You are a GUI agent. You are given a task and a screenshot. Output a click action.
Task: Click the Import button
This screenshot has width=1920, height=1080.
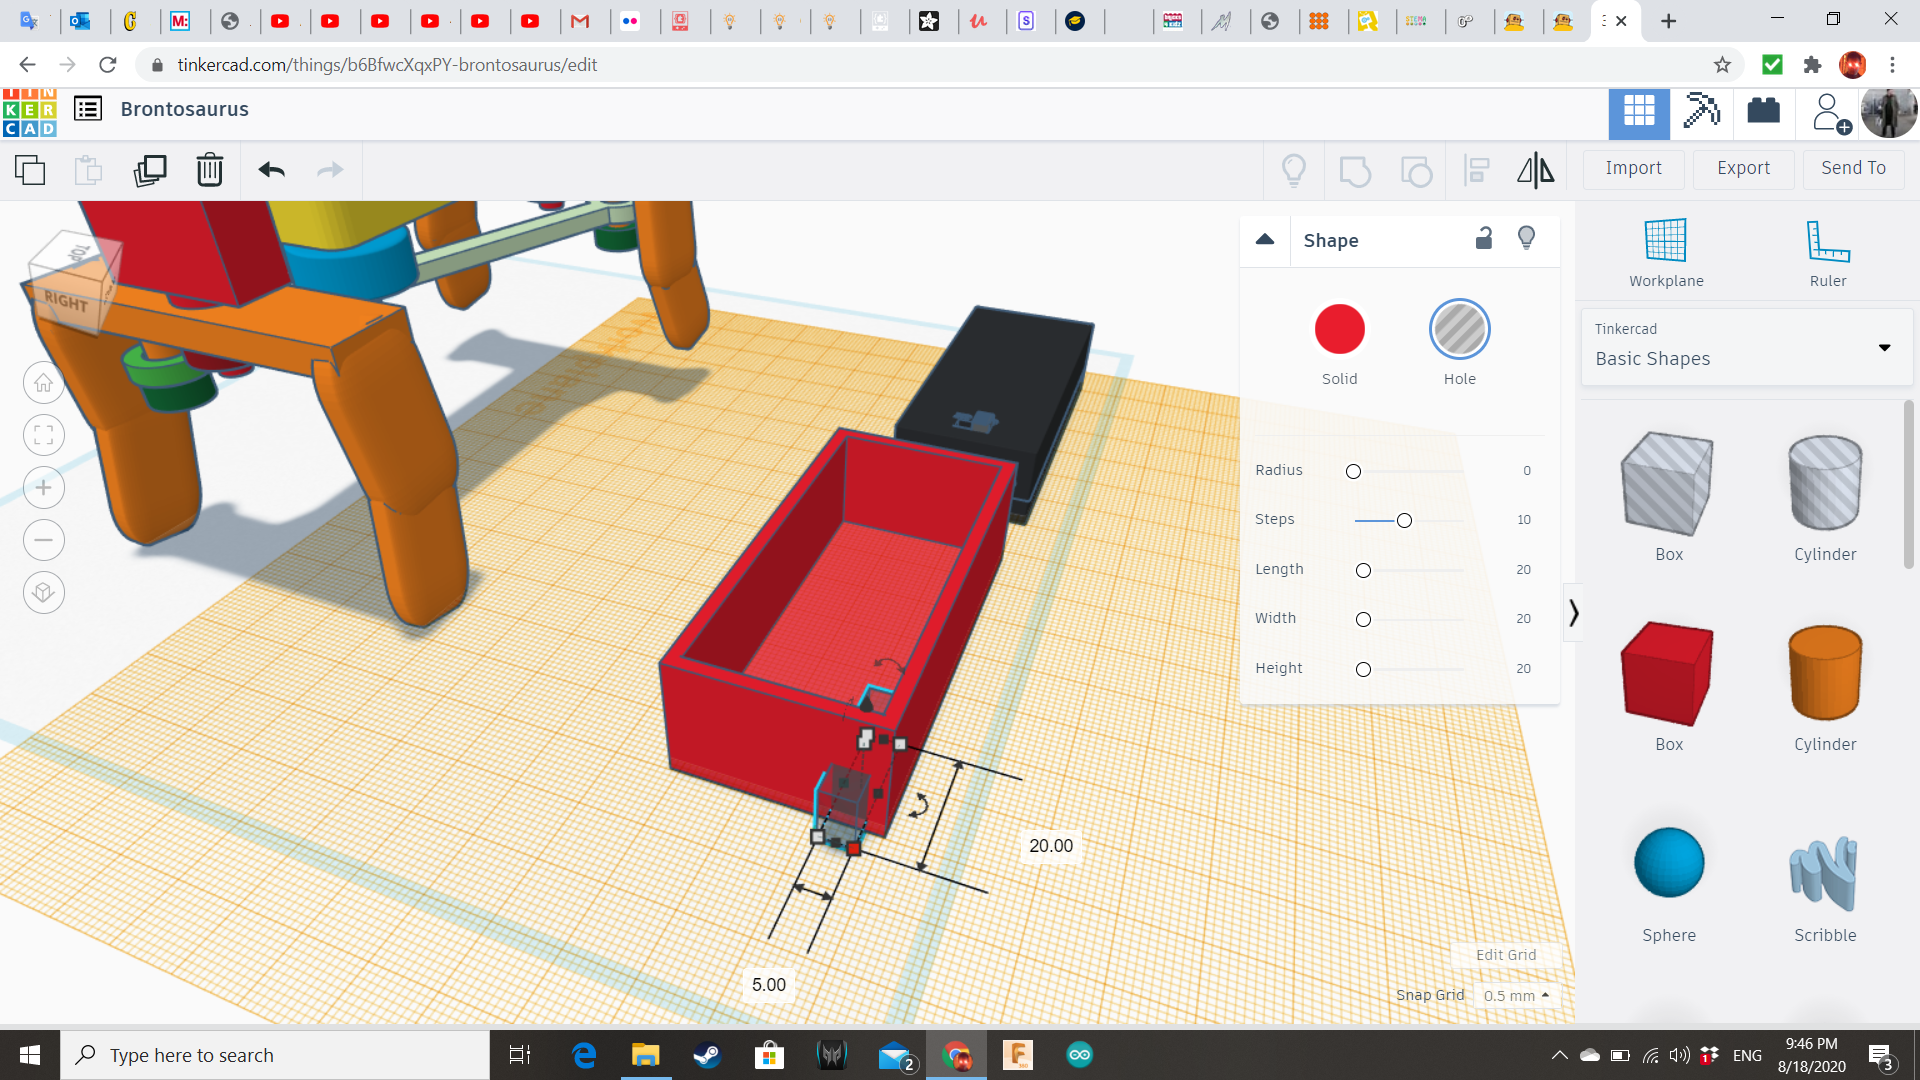tap(1633, 168)
